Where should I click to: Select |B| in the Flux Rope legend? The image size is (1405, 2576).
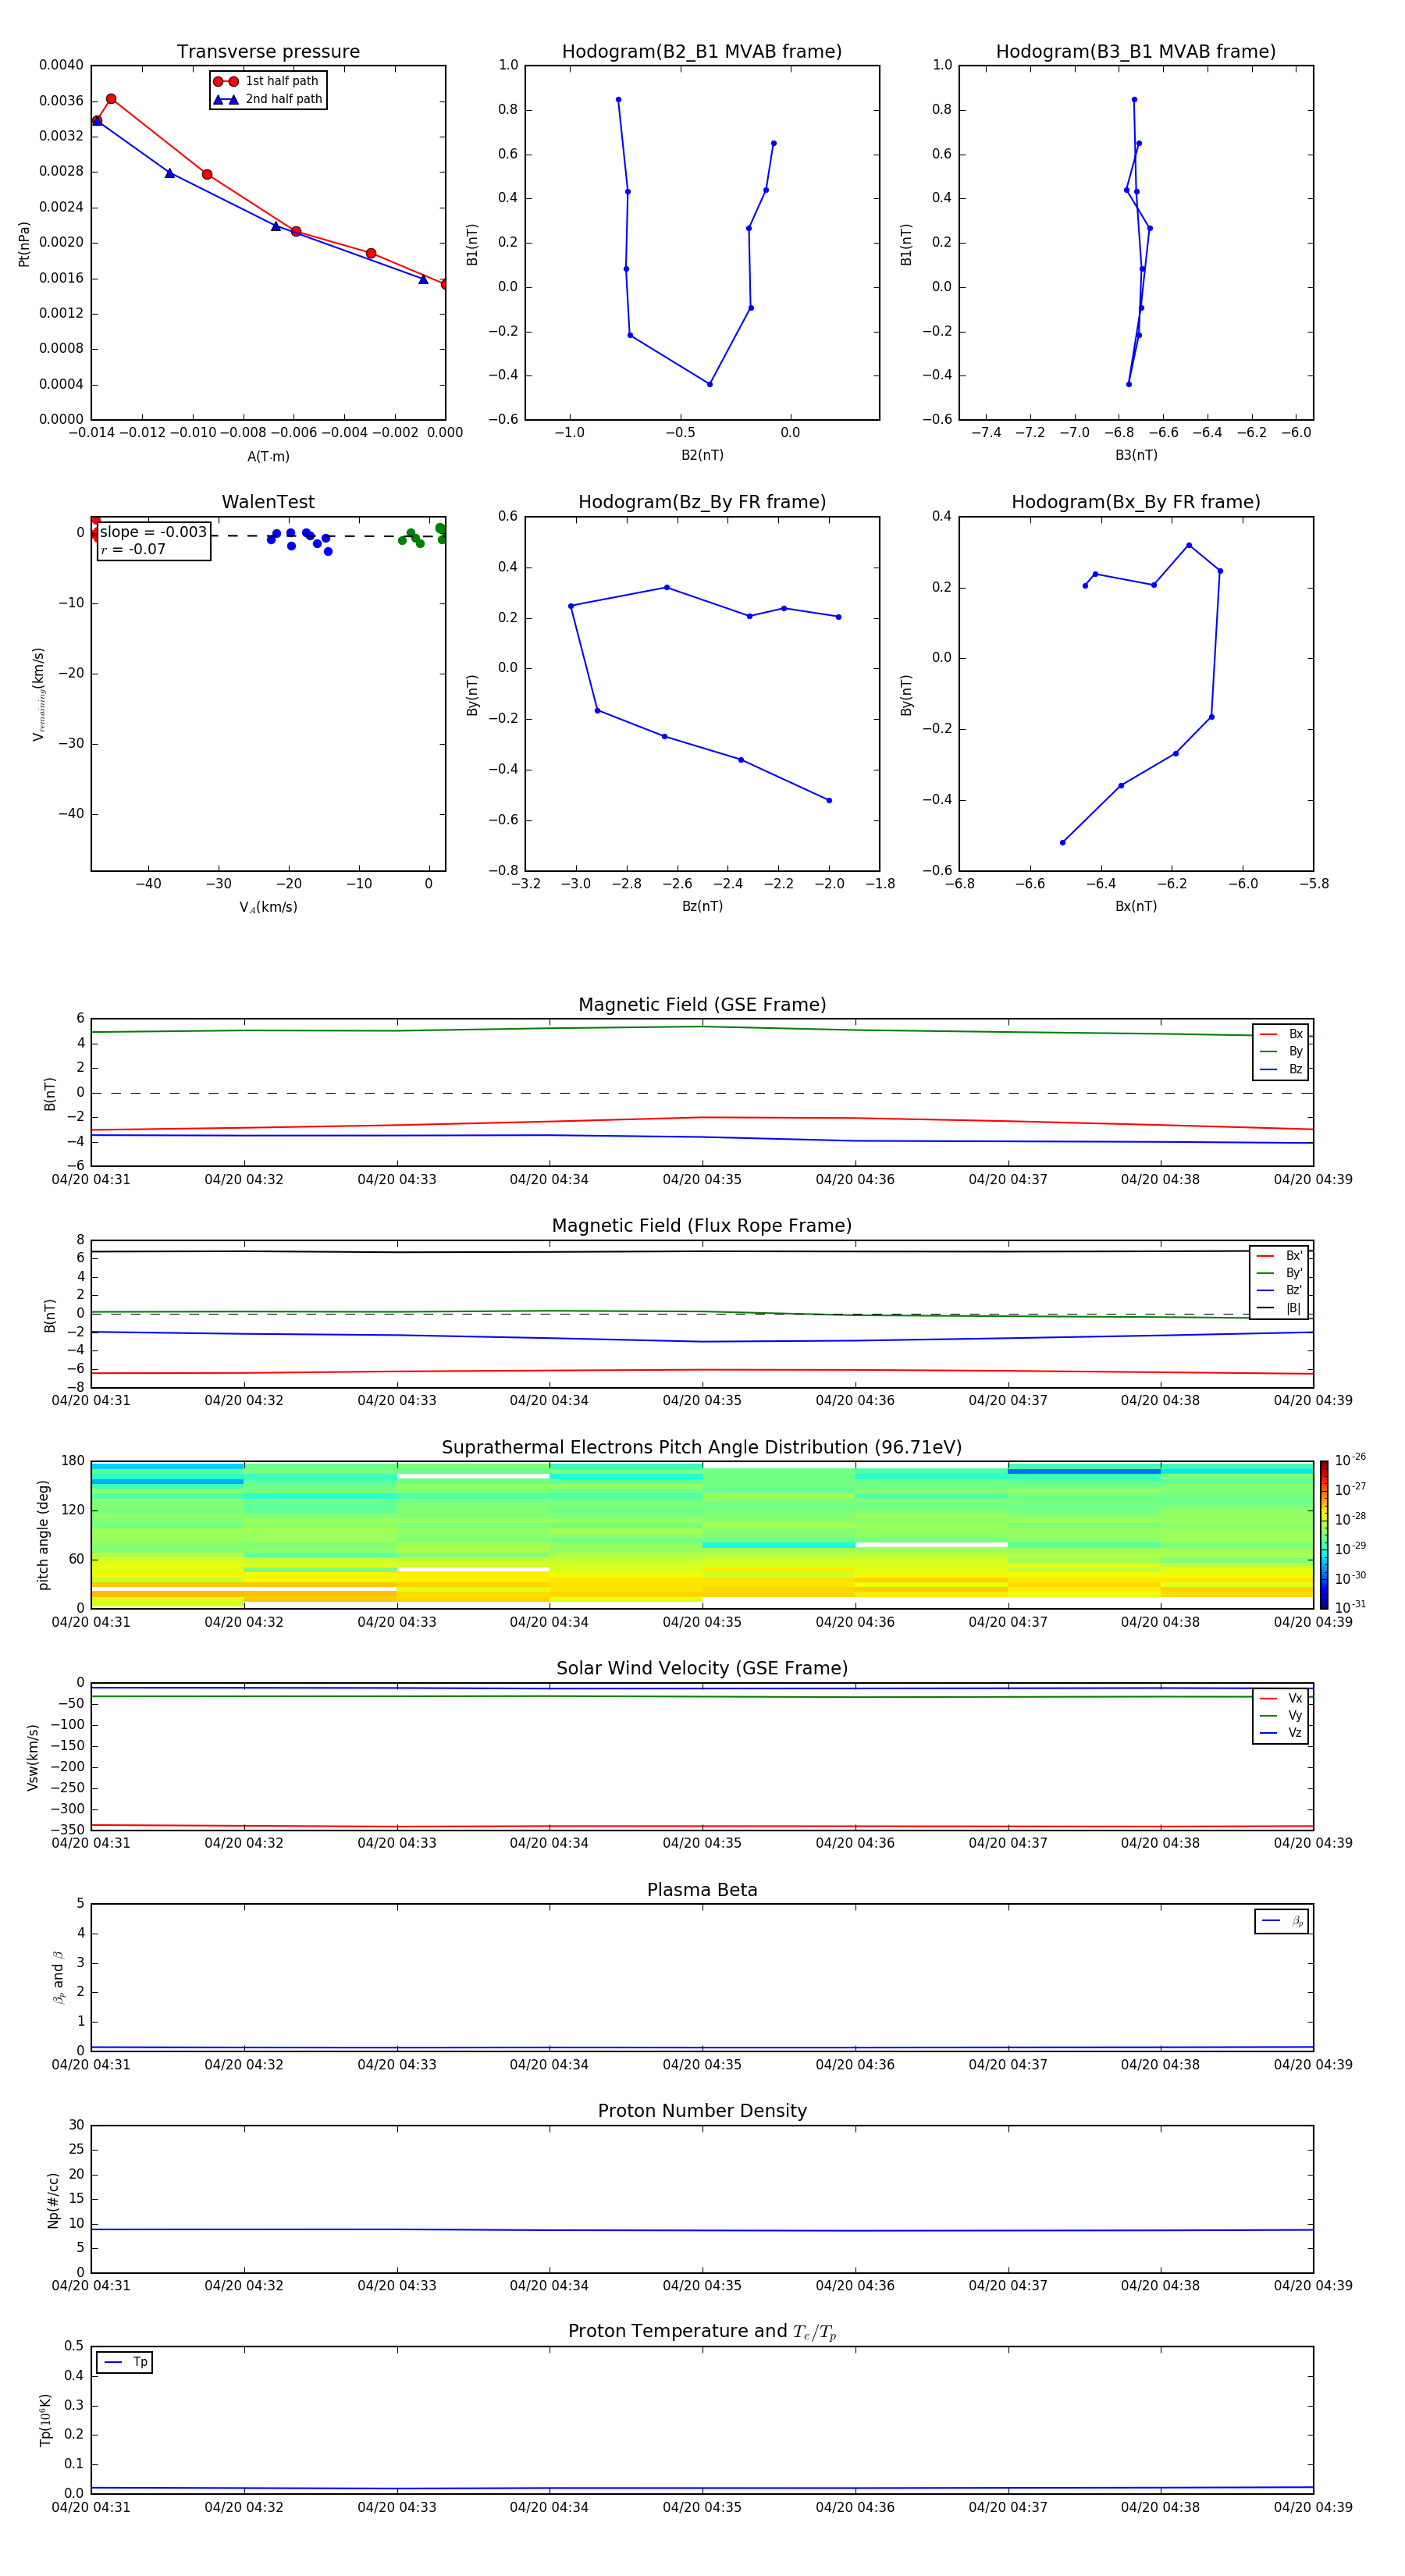[1280, 1308]
